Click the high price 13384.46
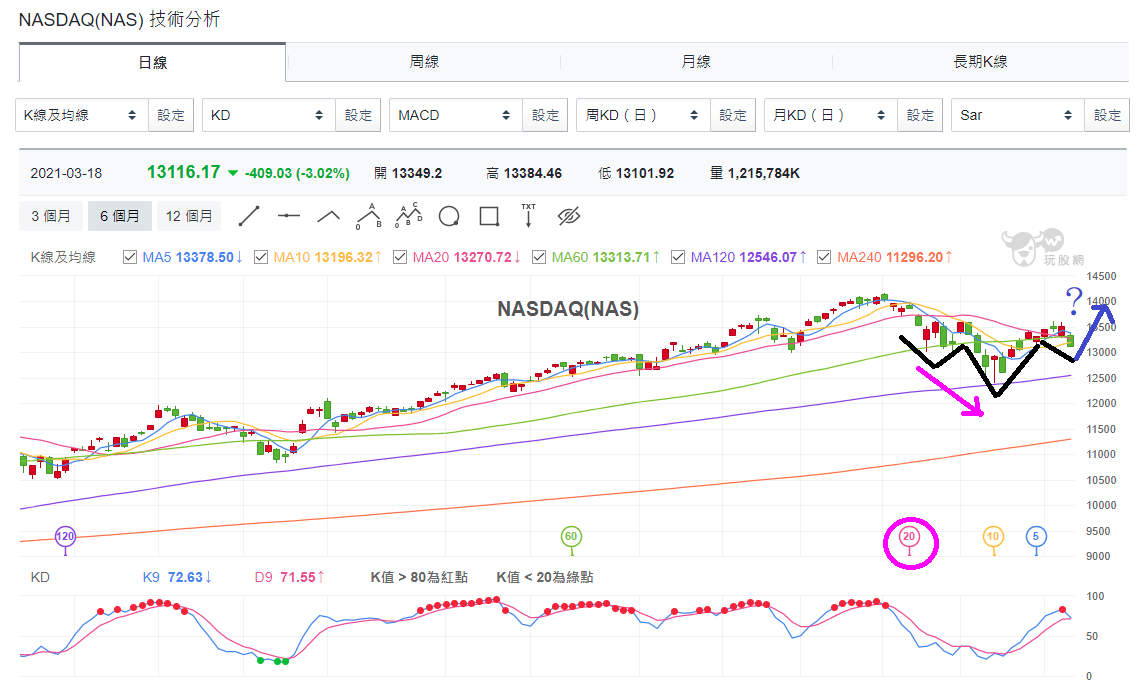Image resolution: width=1138 pixels, height=687 pixels. (x=533, y=173)
